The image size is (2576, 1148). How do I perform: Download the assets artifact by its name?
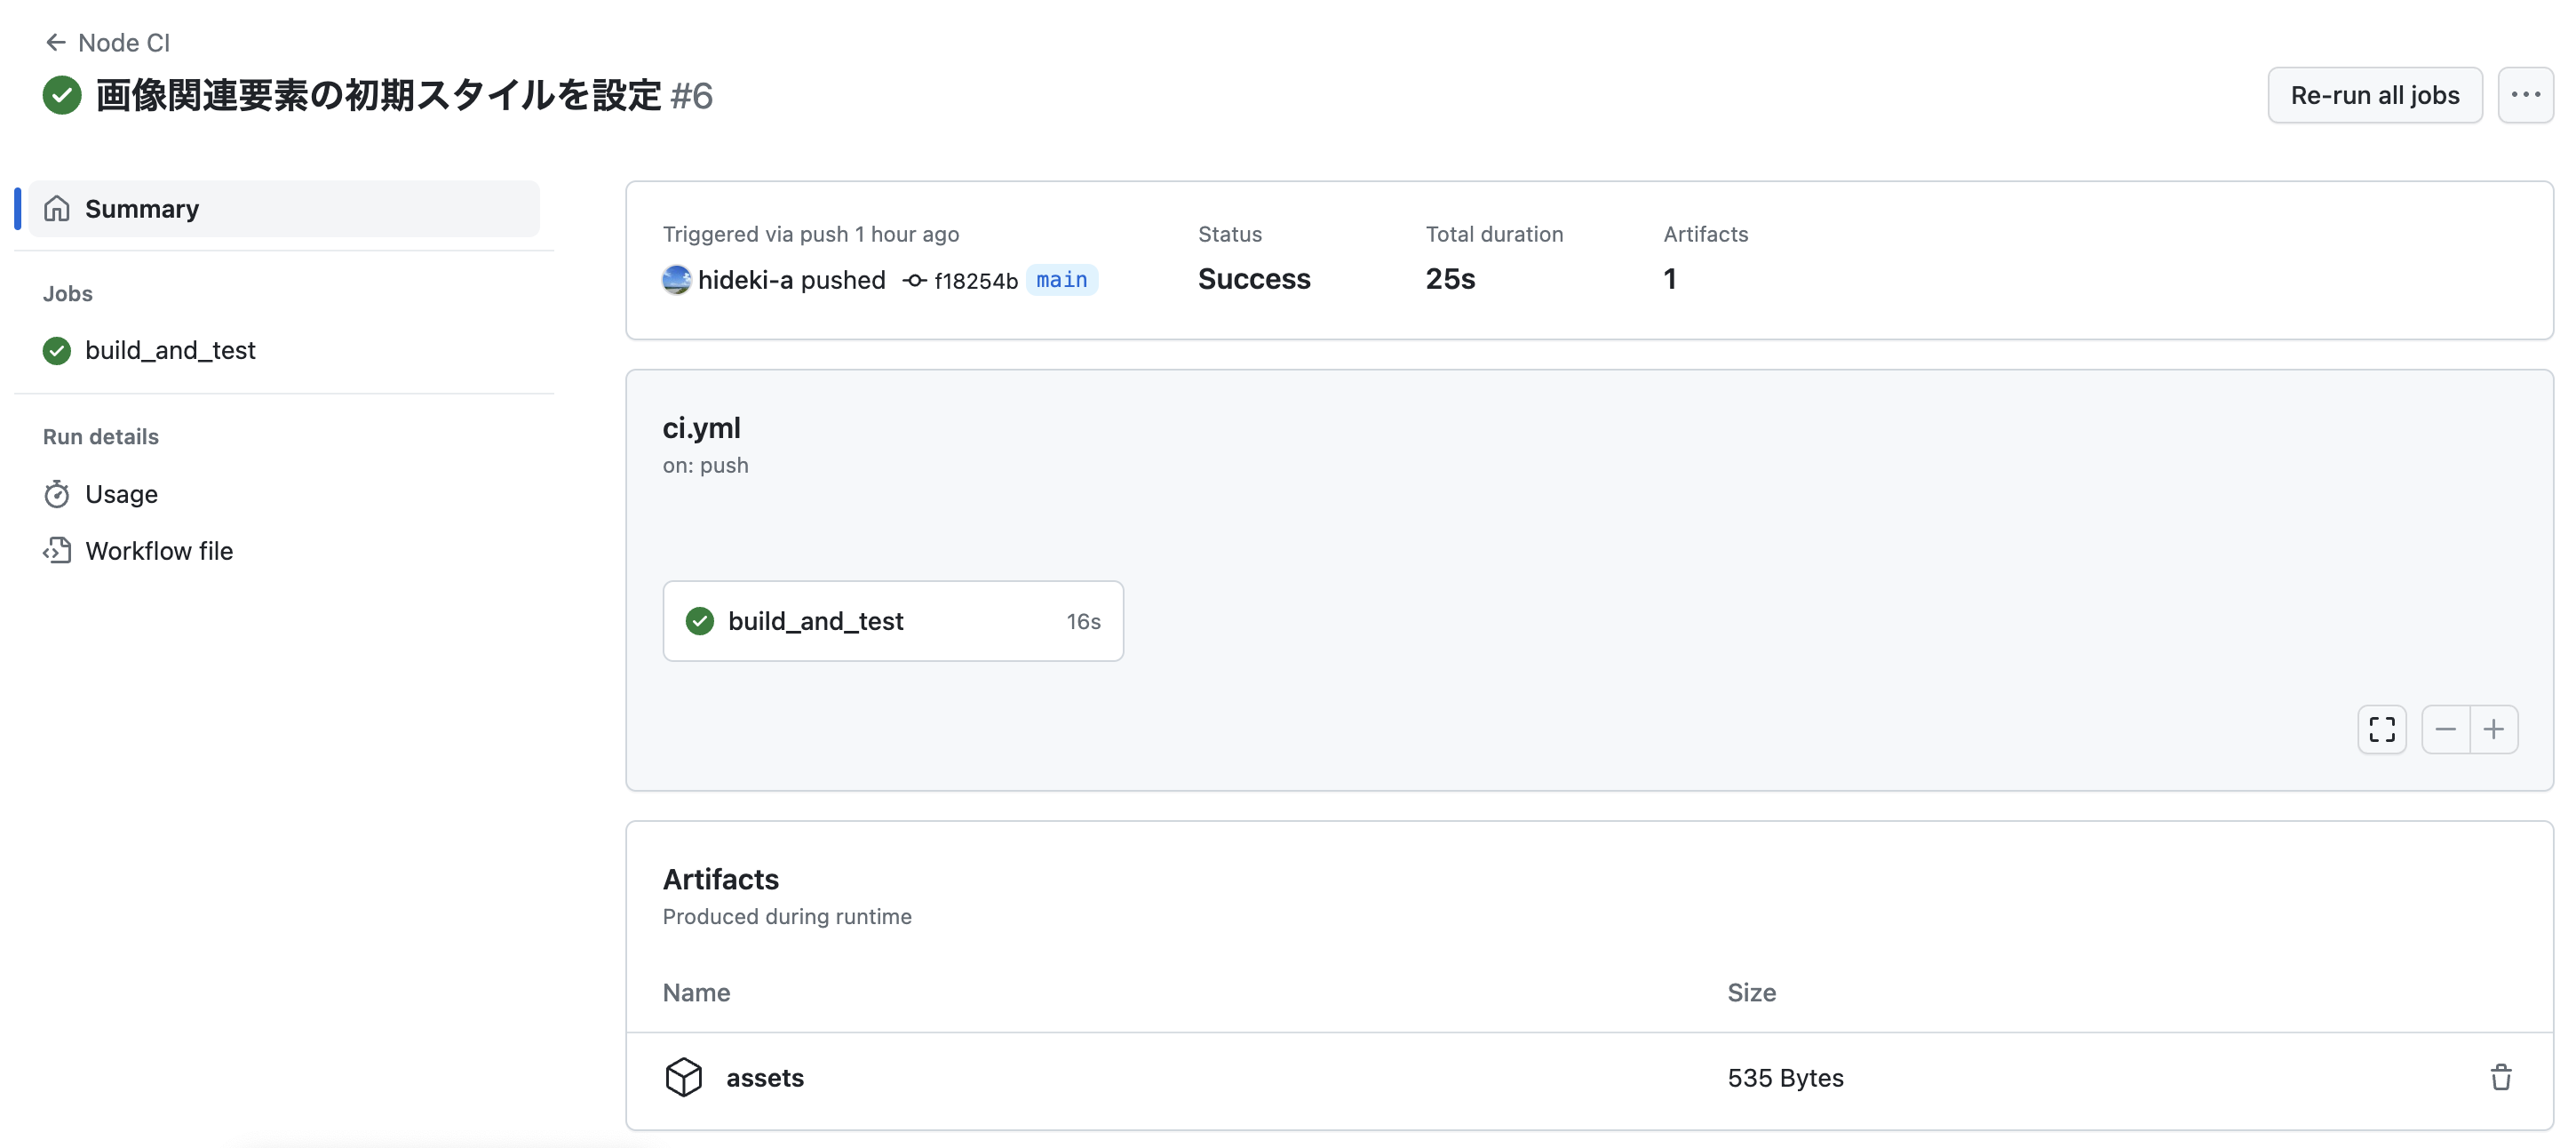tap(765, 1077)
